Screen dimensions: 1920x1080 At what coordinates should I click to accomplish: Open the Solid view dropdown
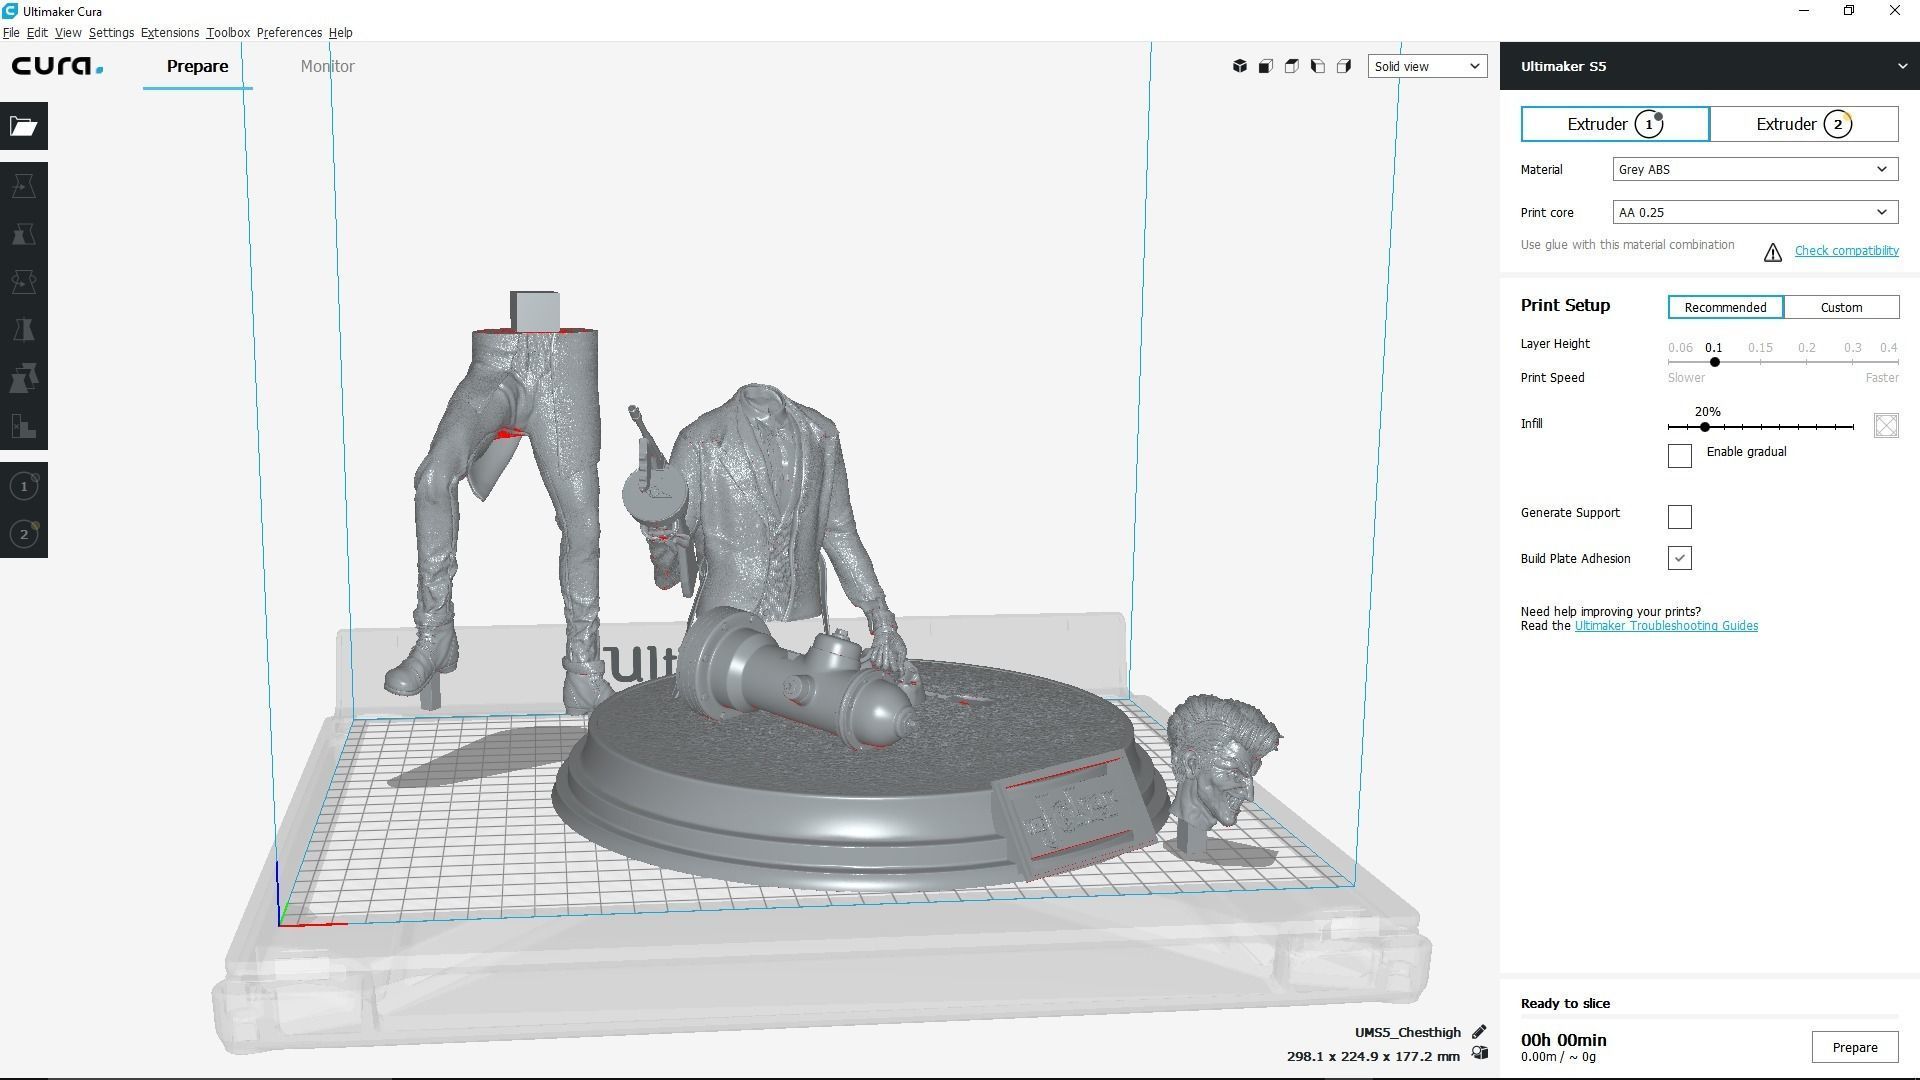1427,67
